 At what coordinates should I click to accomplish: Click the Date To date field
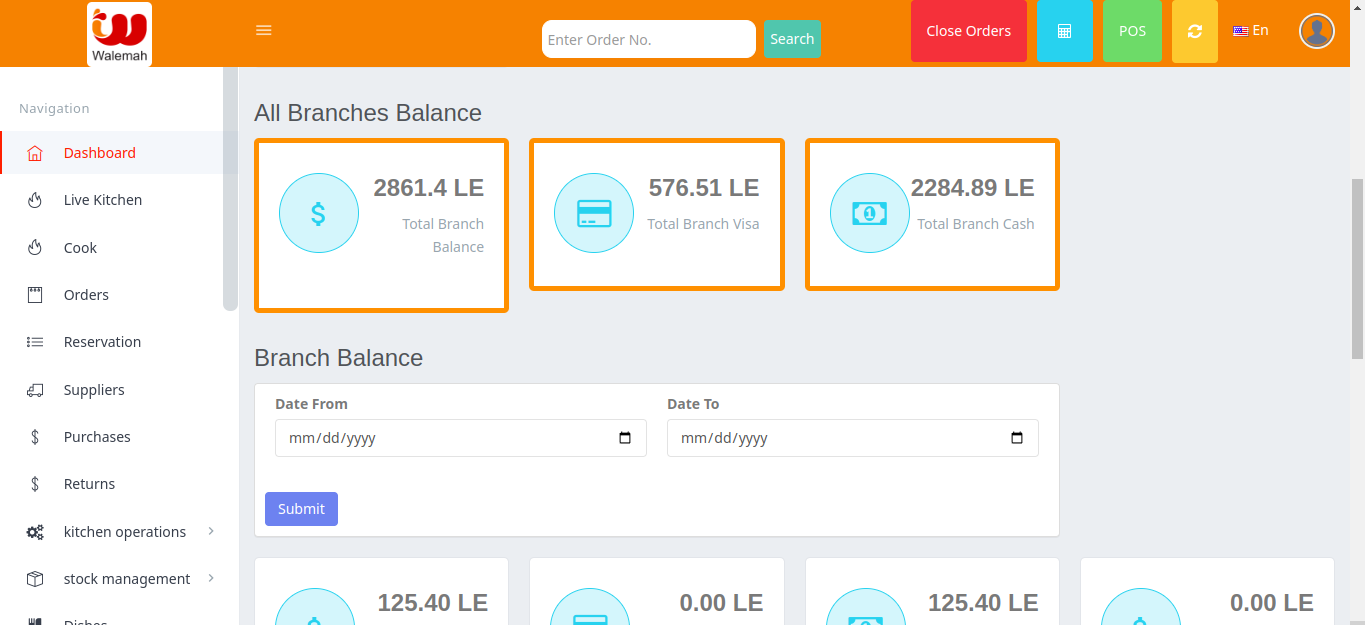[x=853, y=438]
